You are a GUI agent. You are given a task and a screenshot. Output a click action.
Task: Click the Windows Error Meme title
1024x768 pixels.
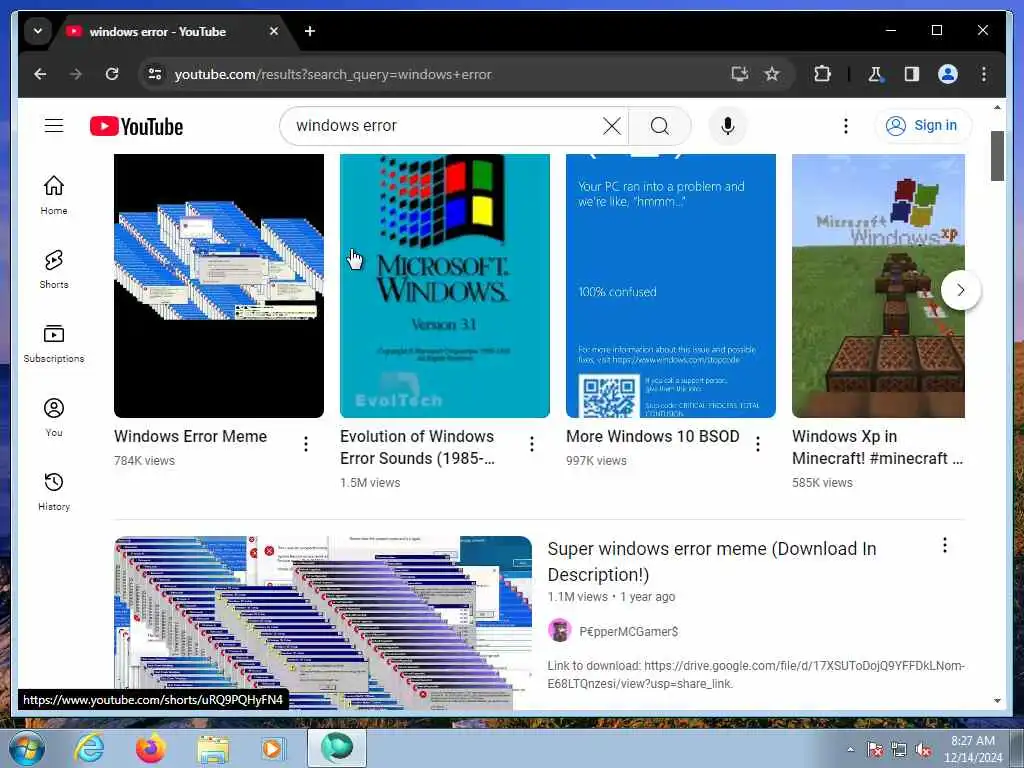[190, 436]
